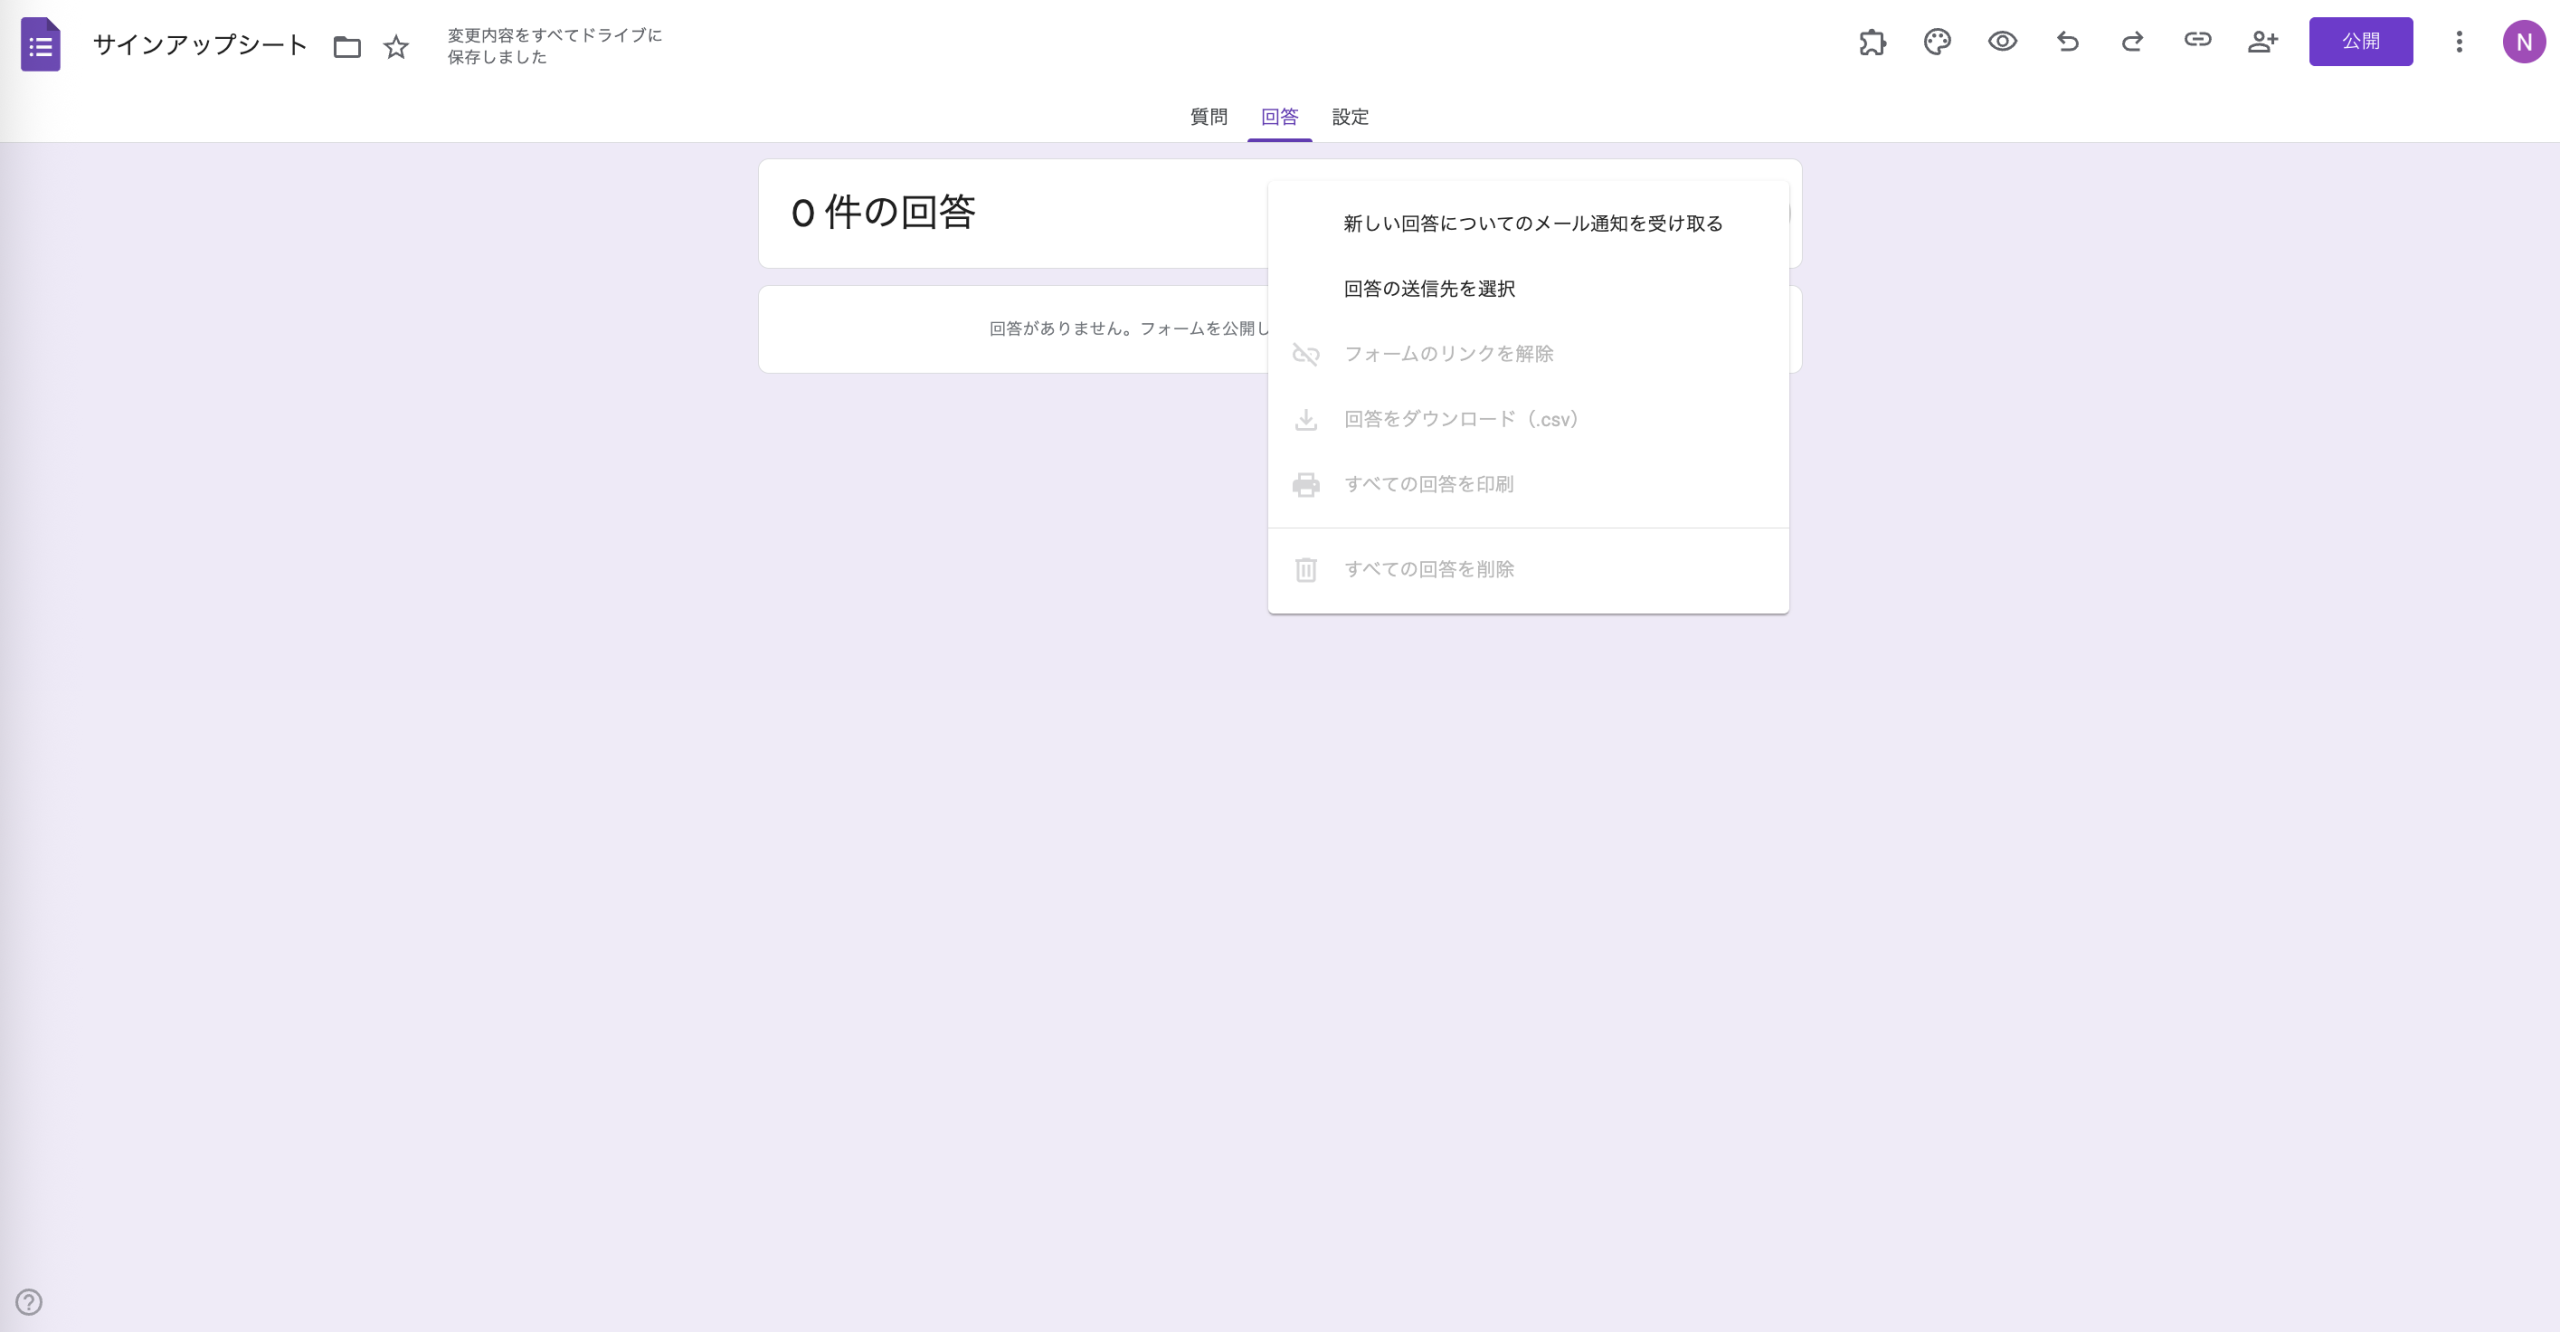The image size is (2560, 1332).
Task: Open the help question mark button
Action: pos(29,1302)
